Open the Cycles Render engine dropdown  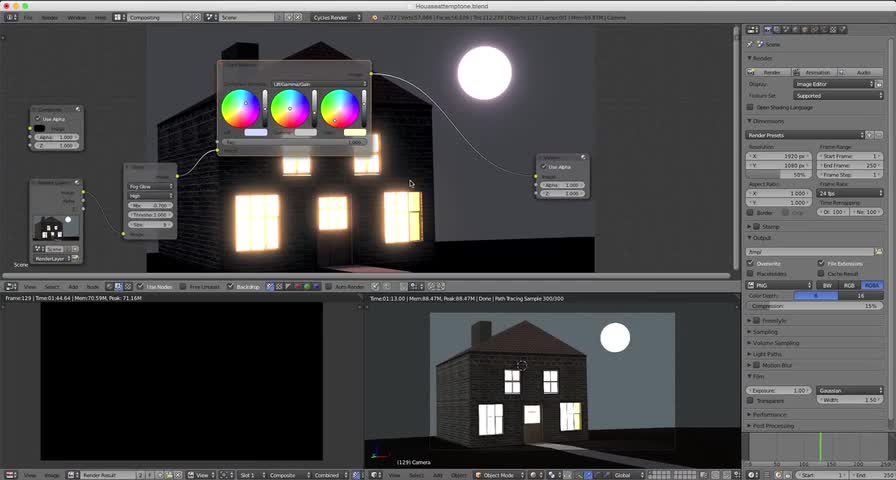337,18
